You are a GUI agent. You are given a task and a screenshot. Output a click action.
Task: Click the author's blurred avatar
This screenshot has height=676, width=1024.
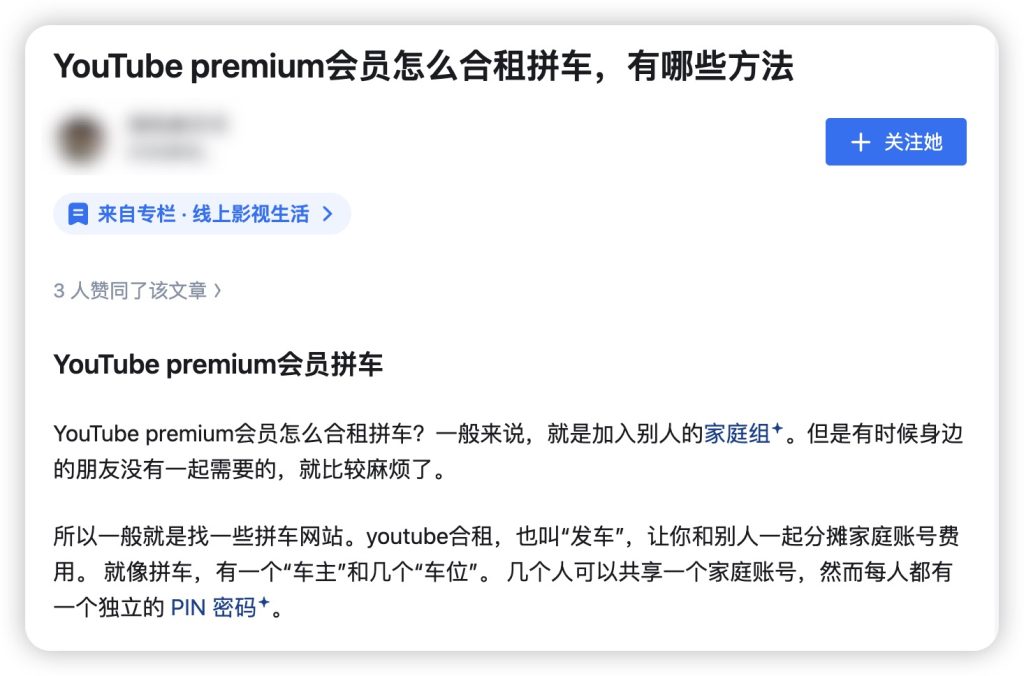[81, 138]
